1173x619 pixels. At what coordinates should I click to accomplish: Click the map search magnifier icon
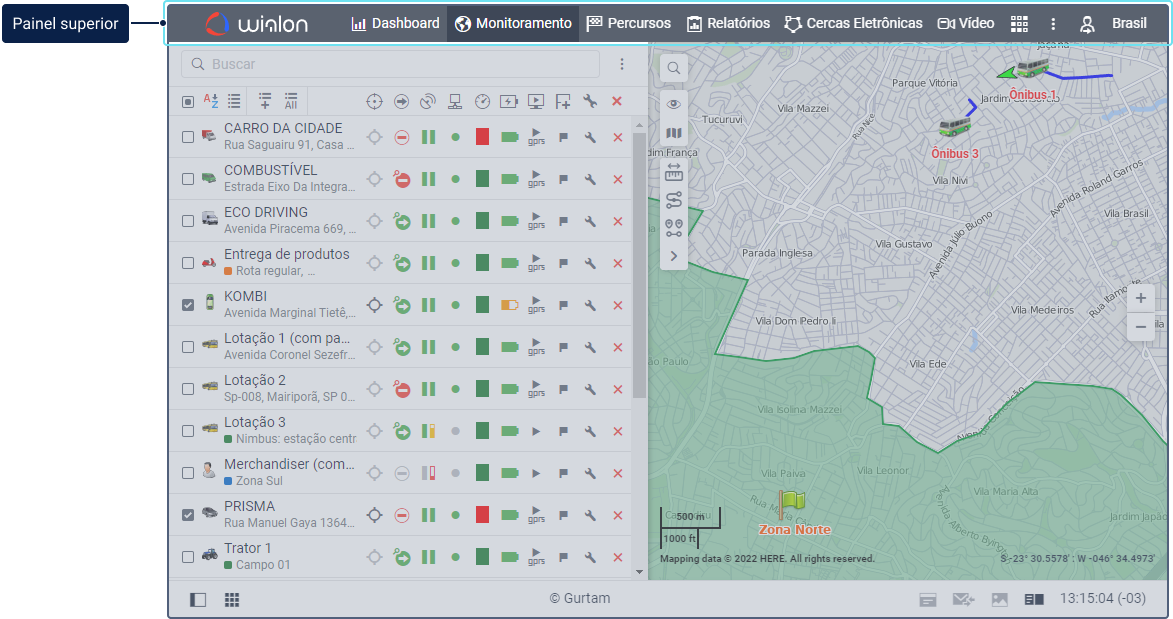[x=674, y=68]
